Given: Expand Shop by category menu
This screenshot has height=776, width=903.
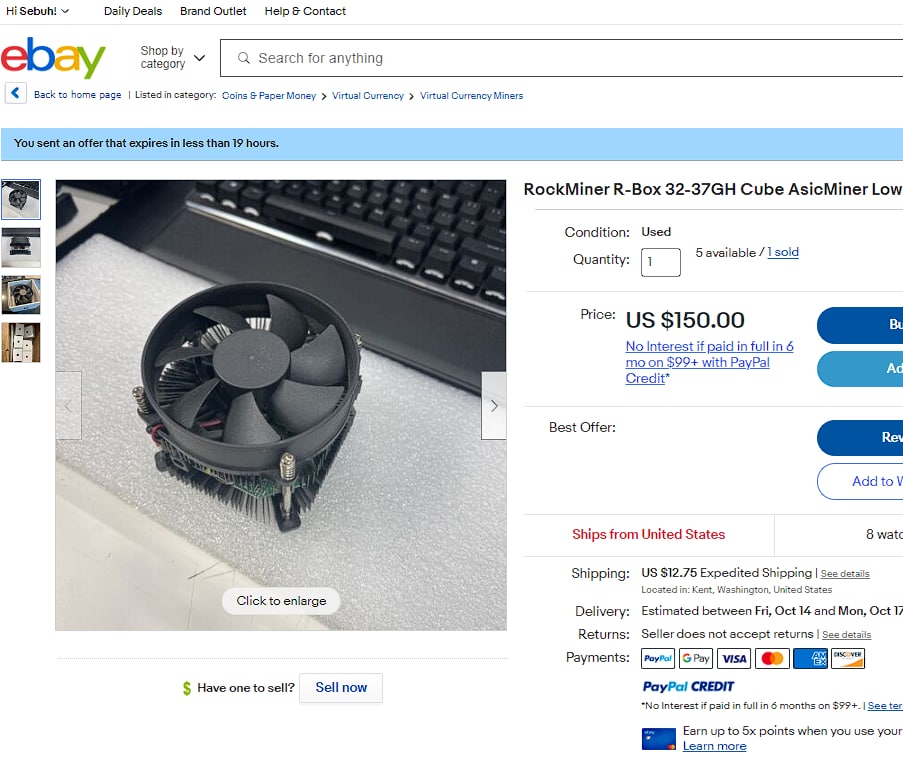Looking at the screenshot, I should click(172, 58).
